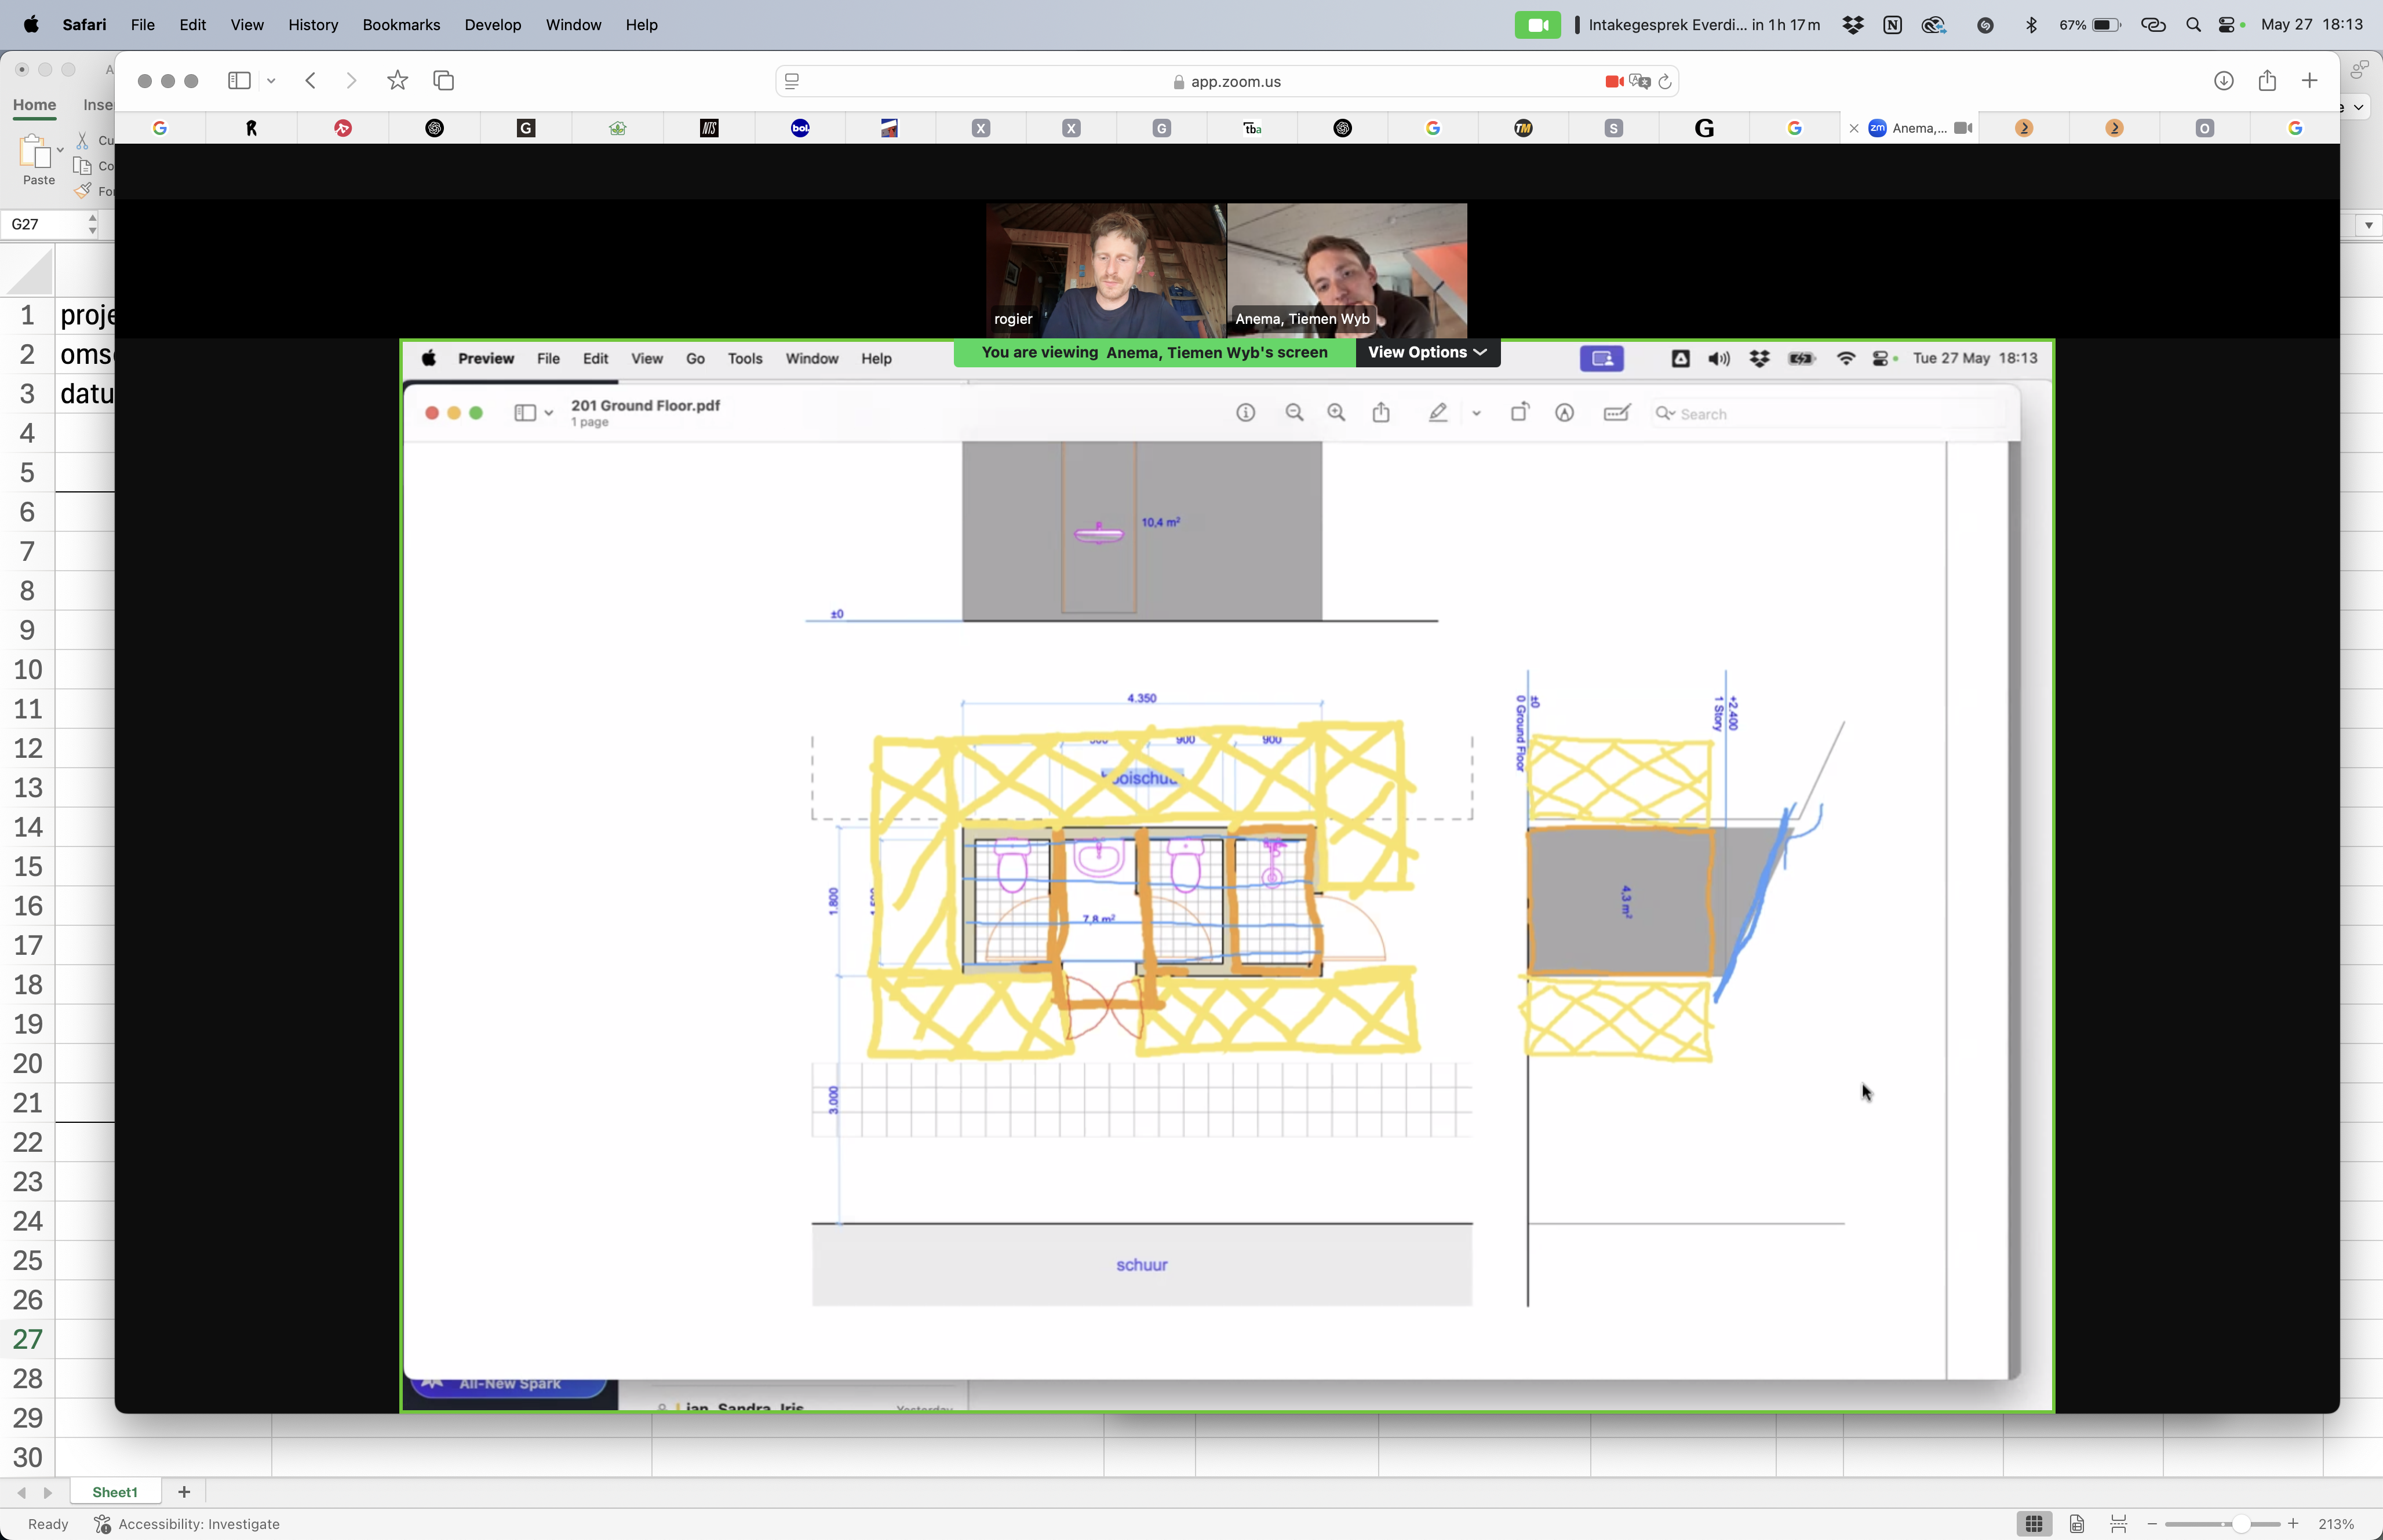Open sidebar toggle dropdown arrow in Safari
Viewport: 2383px width, 1540px height.
tap(271, 81)
